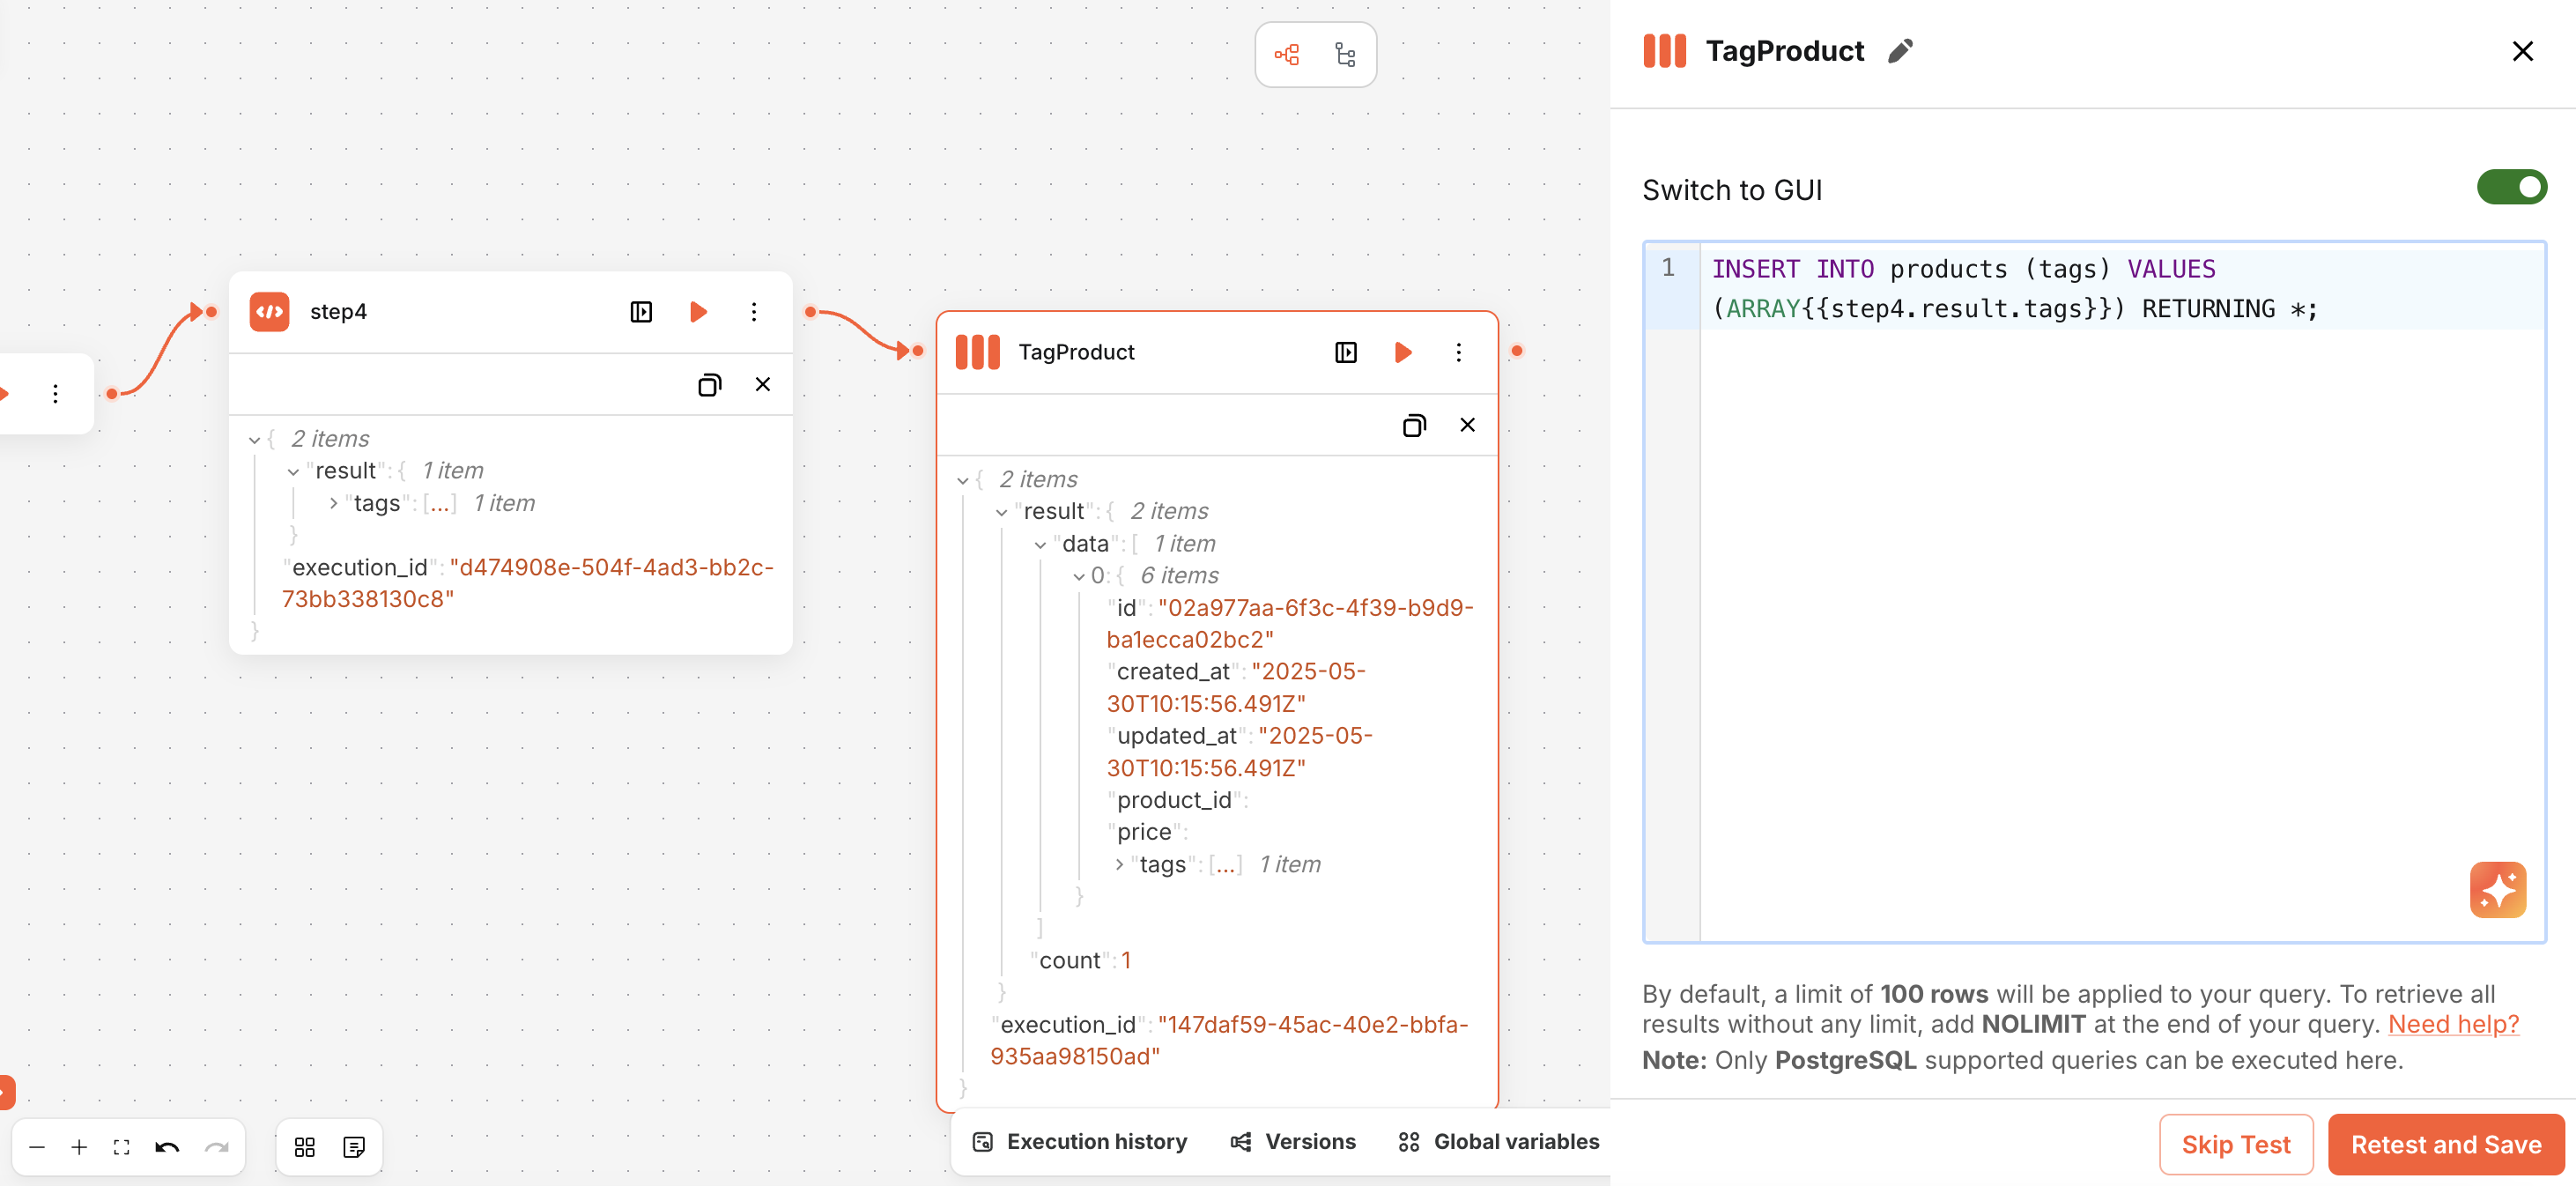Collapse step4 "result" object

(x=293, y=472)
